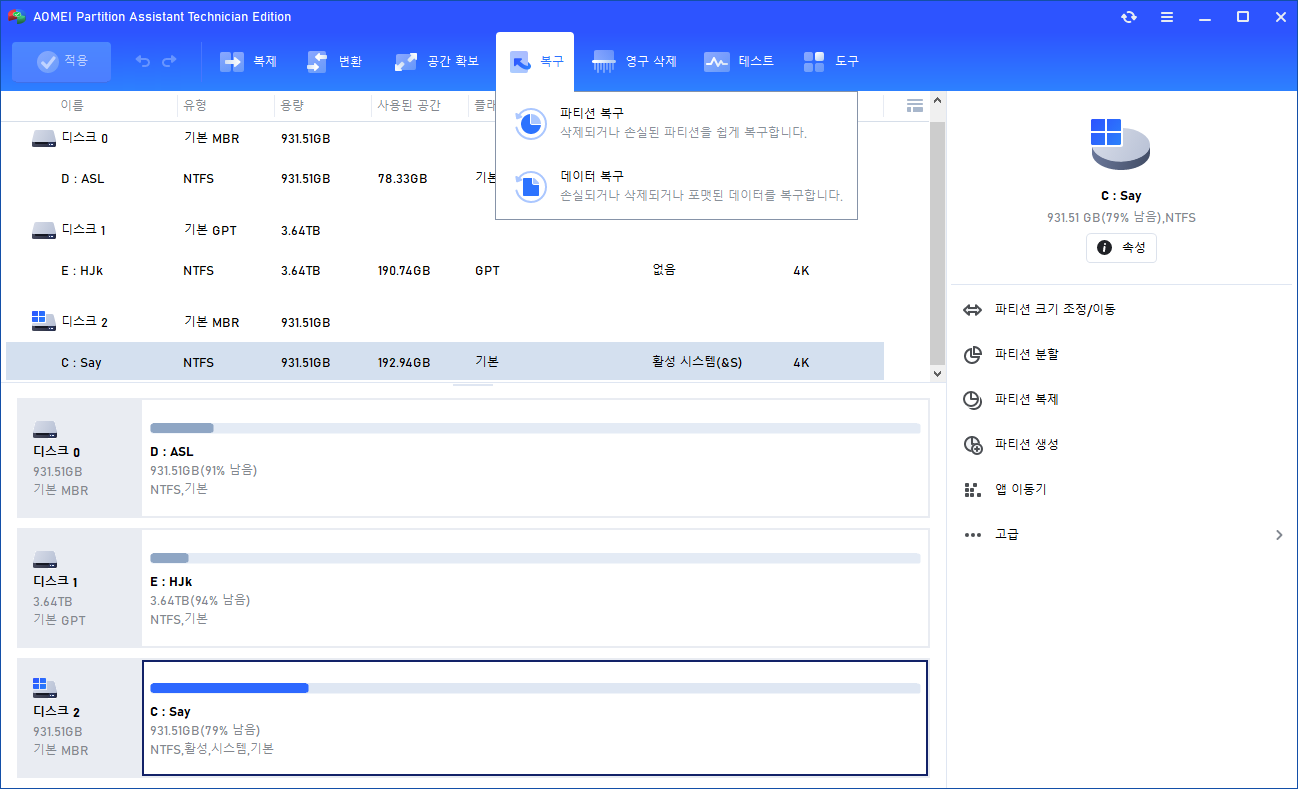Click the undo arrow icon
The height and width of the screenshot is (789, 1298).
pos(143,62)
